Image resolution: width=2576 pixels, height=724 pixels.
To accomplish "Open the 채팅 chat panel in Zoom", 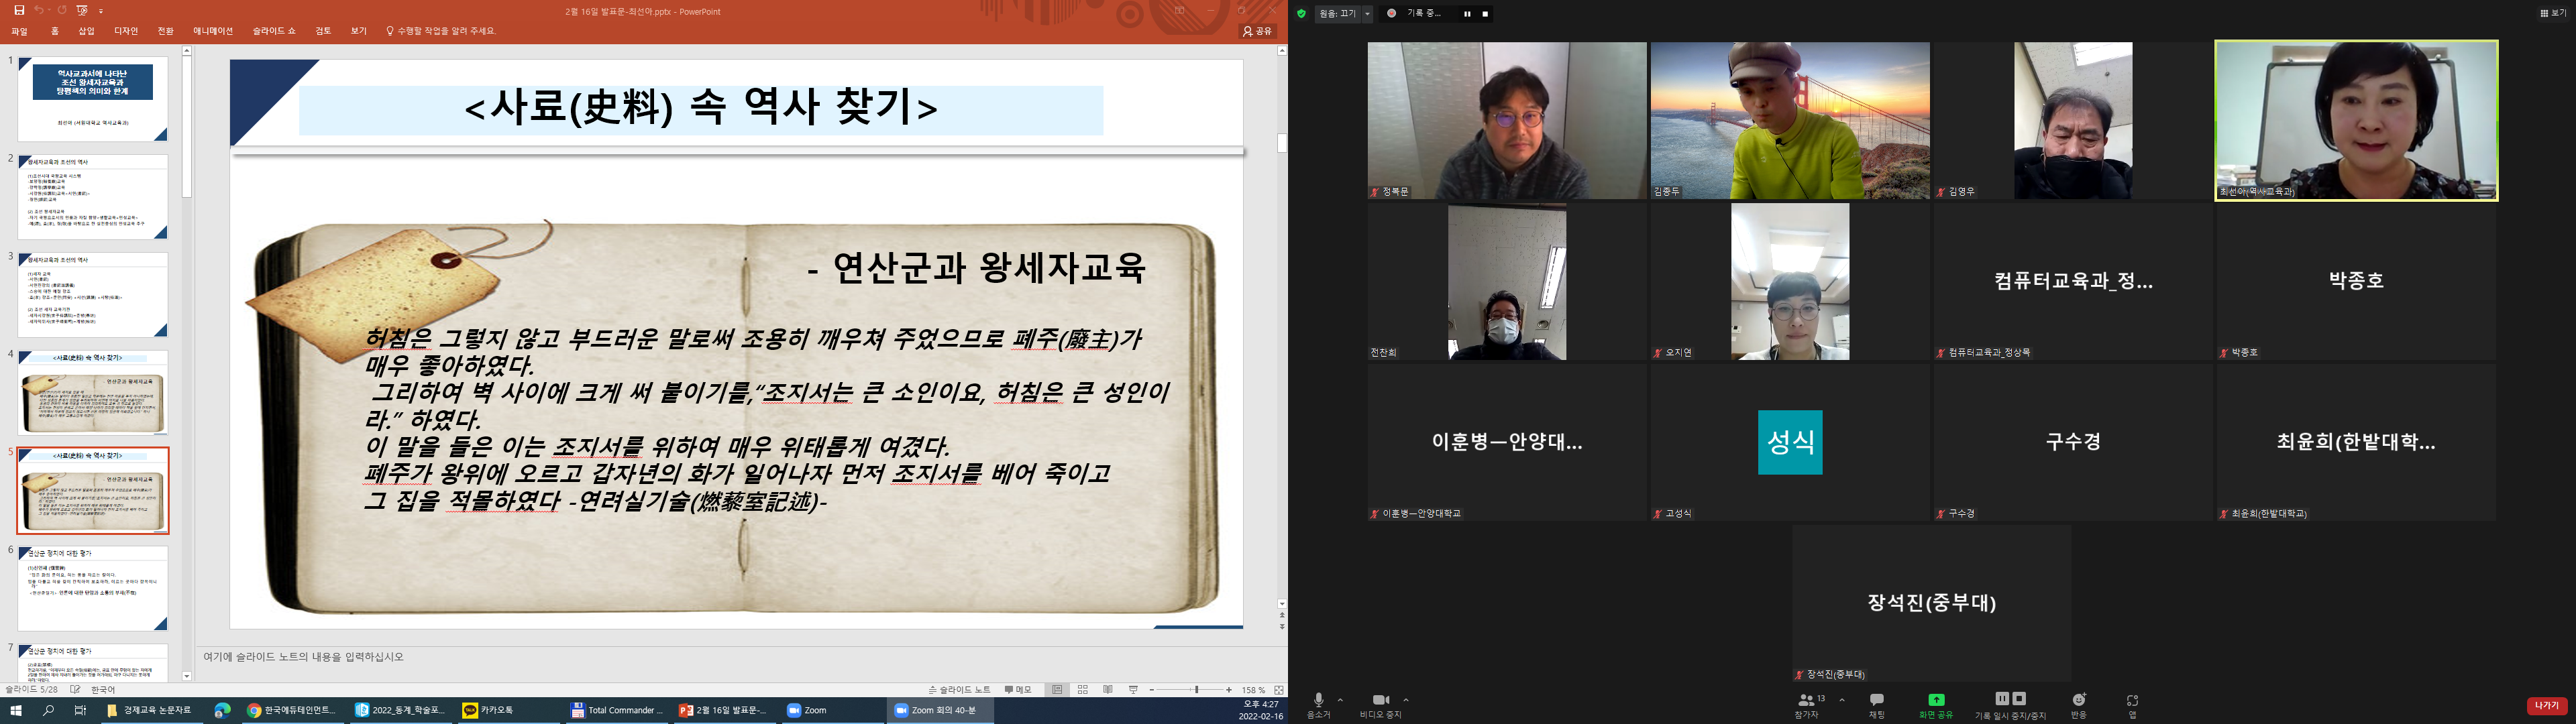I will (1877, 706).
